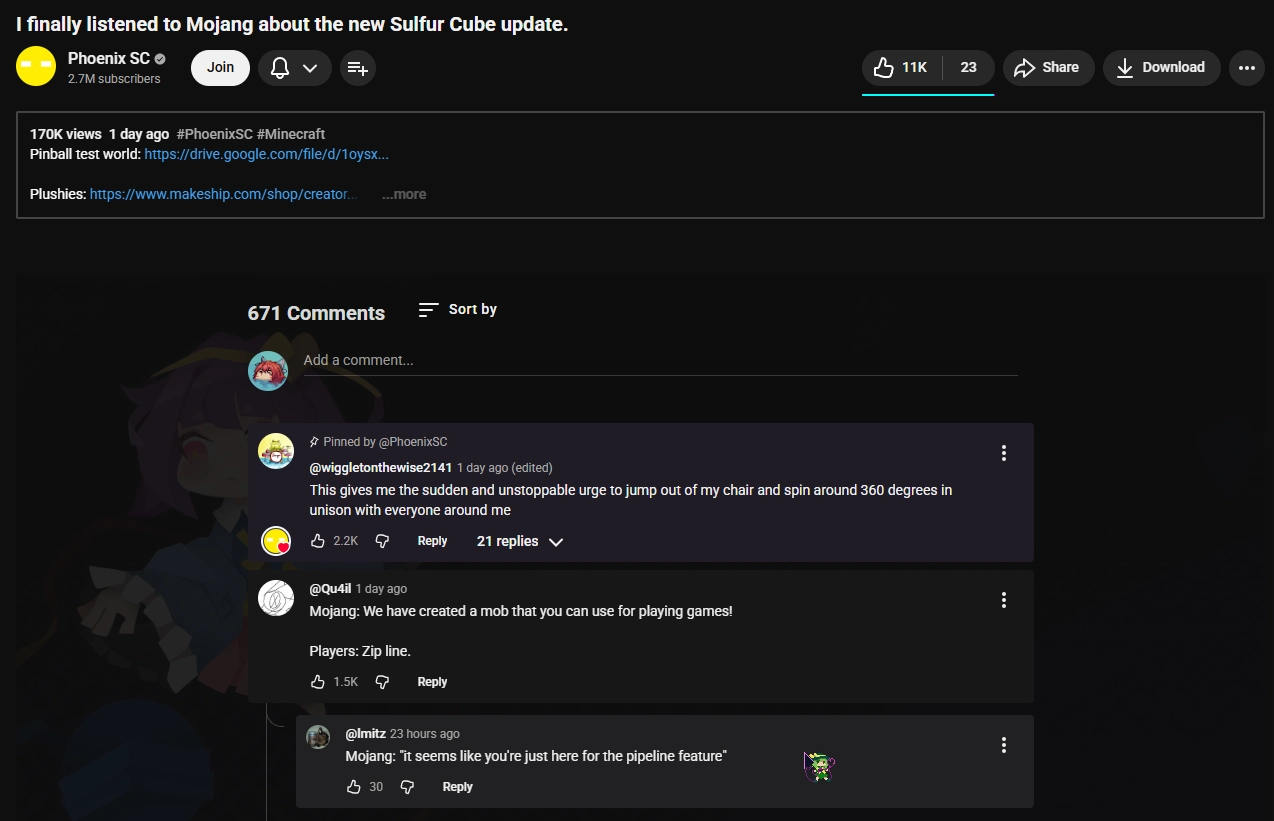This screenshot has width=1274, height=821.
Task: Click the Join button for channel membership
Action: [220, 67]
